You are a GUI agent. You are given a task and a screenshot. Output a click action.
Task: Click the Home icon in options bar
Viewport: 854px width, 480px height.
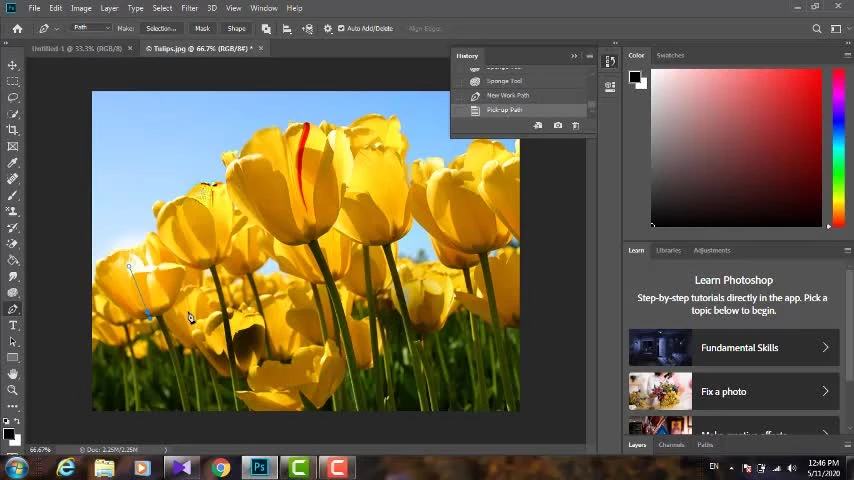click(x=17, y=28)
